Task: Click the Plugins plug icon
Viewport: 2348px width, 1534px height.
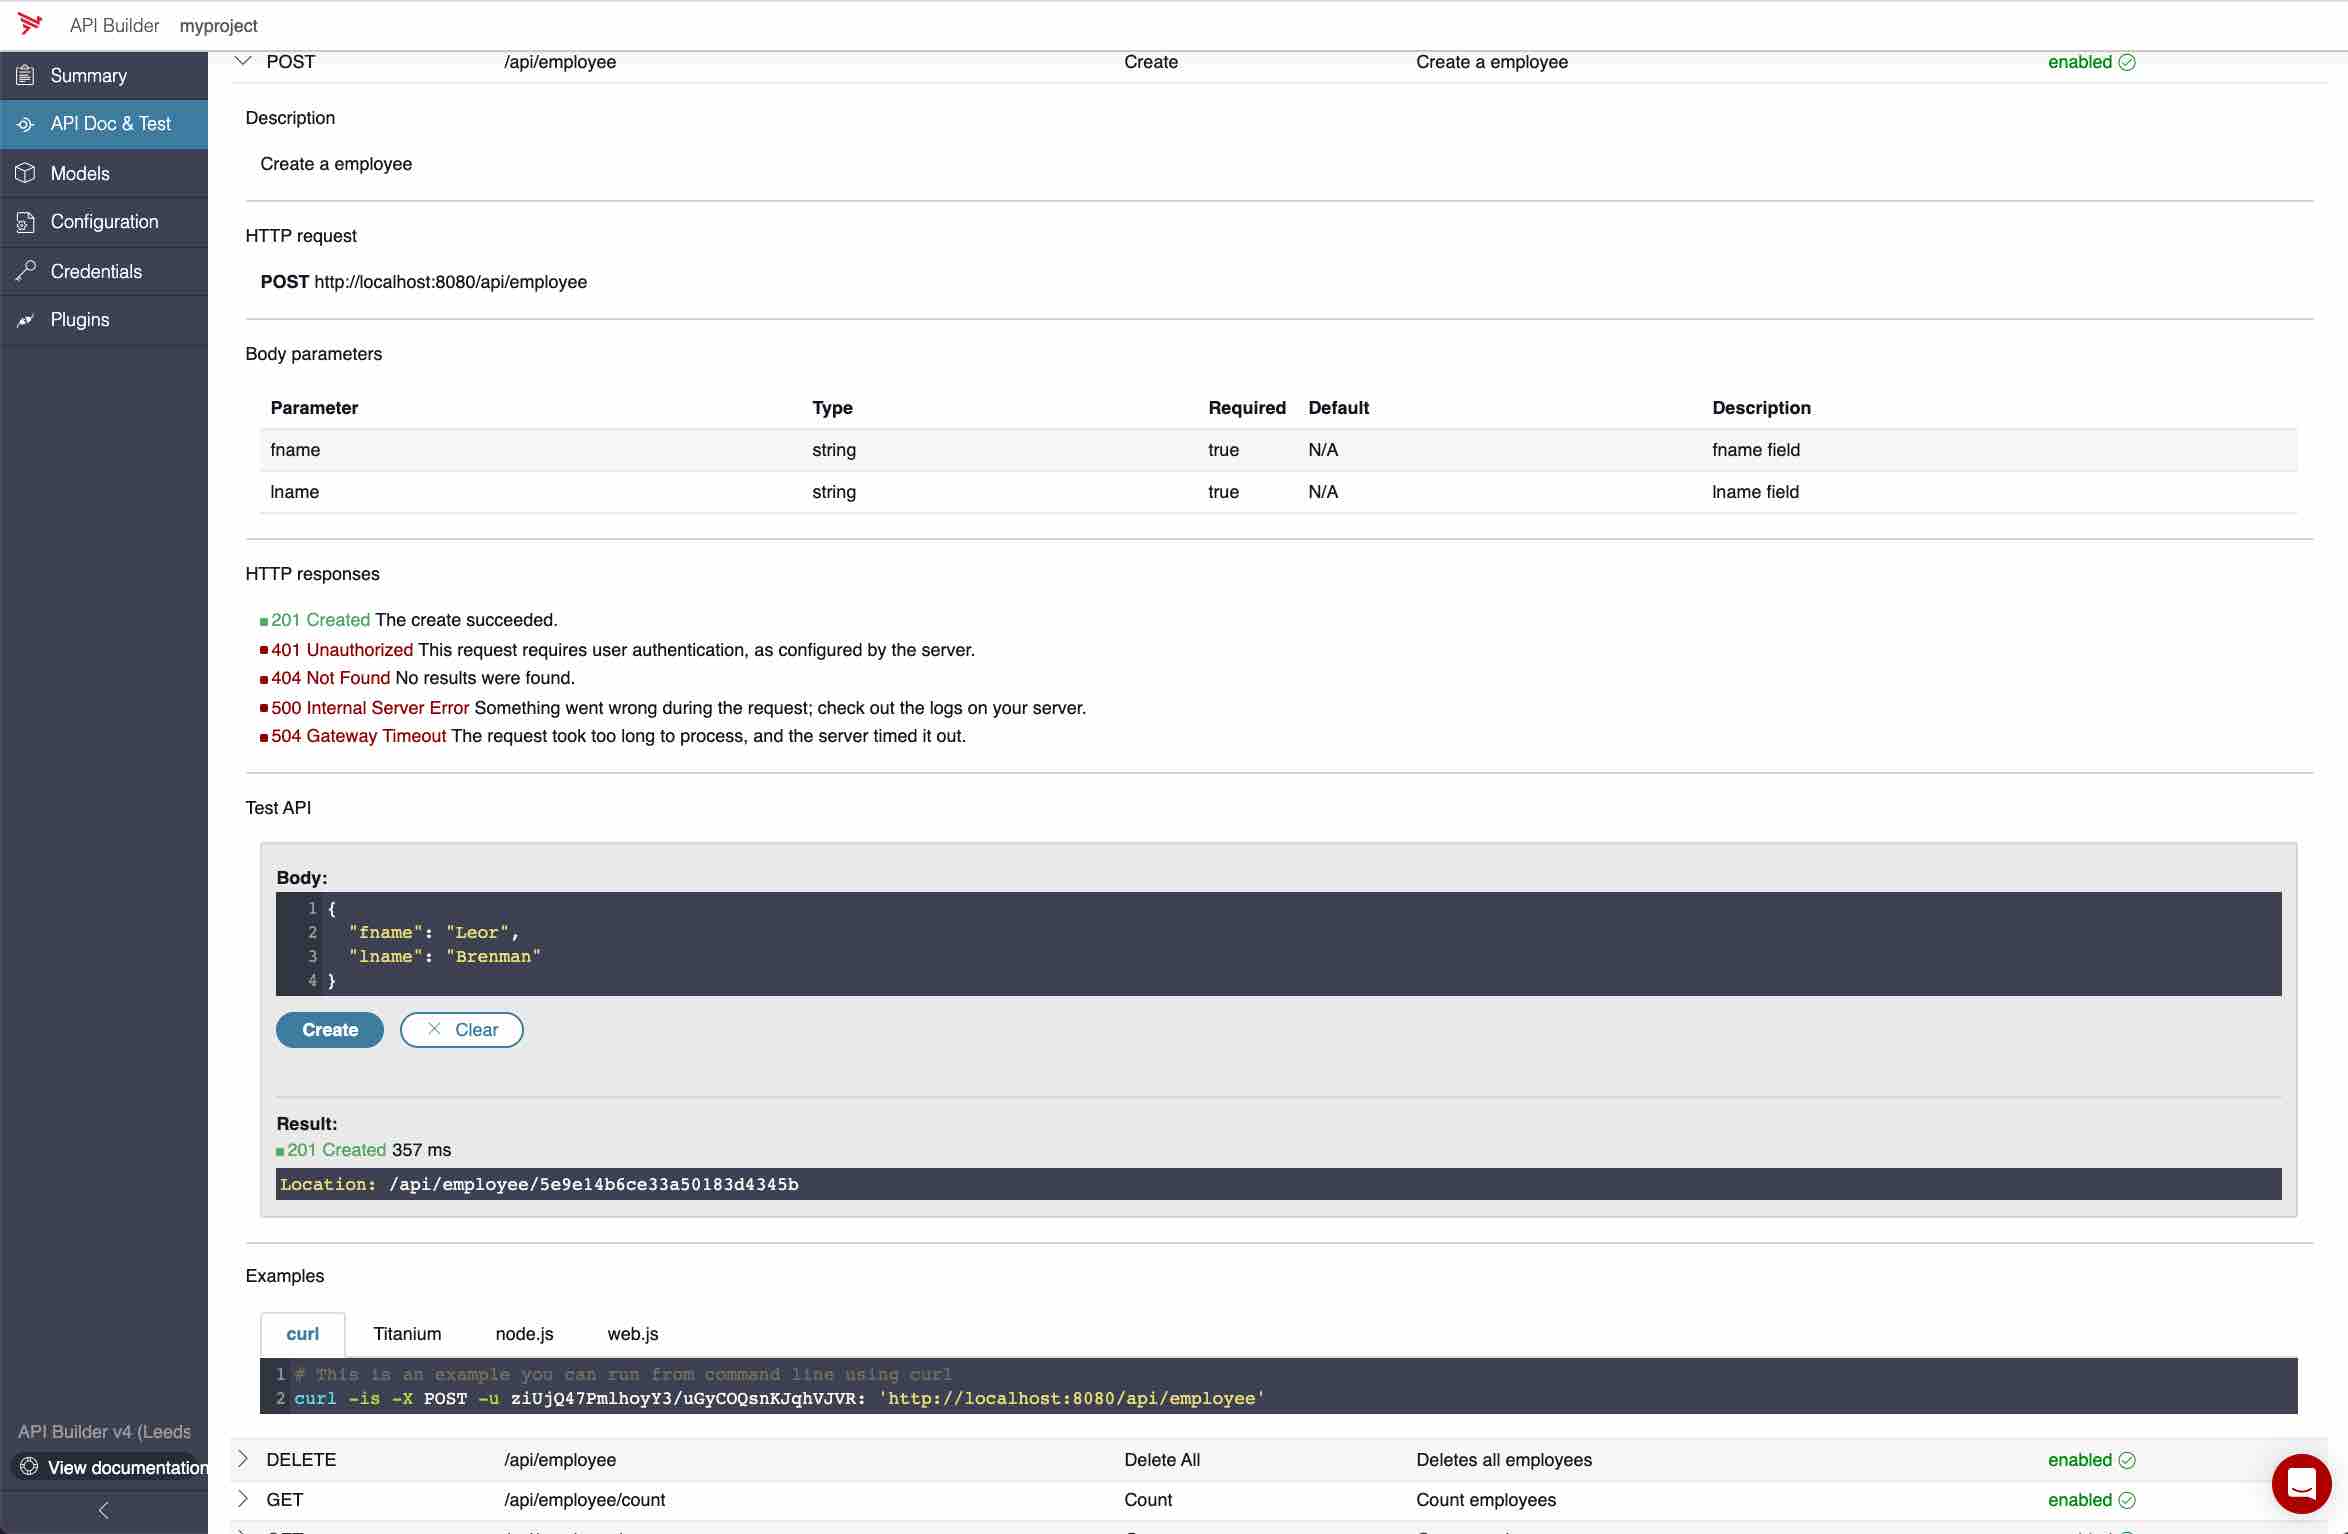Action: point(26,320)
